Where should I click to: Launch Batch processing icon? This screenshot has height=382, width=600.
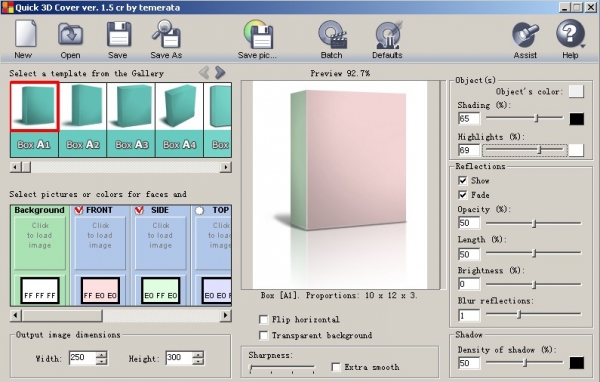tap(332, 34)
